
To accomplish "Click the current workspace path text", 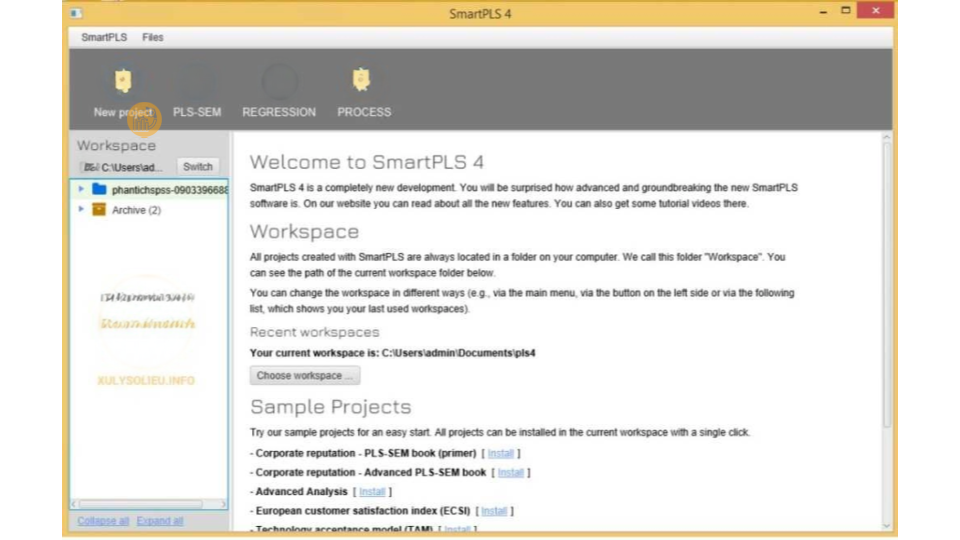I will point(459,353).
